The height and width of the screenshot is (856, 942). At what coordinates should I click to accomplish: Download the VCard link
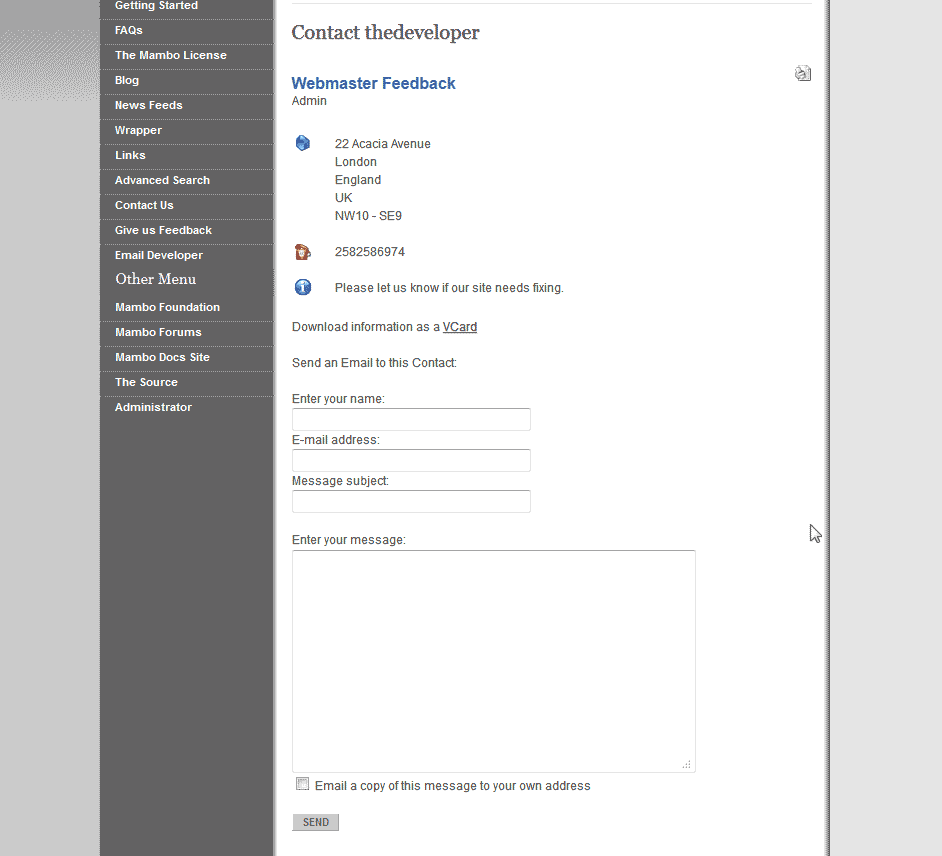[460, 327]
